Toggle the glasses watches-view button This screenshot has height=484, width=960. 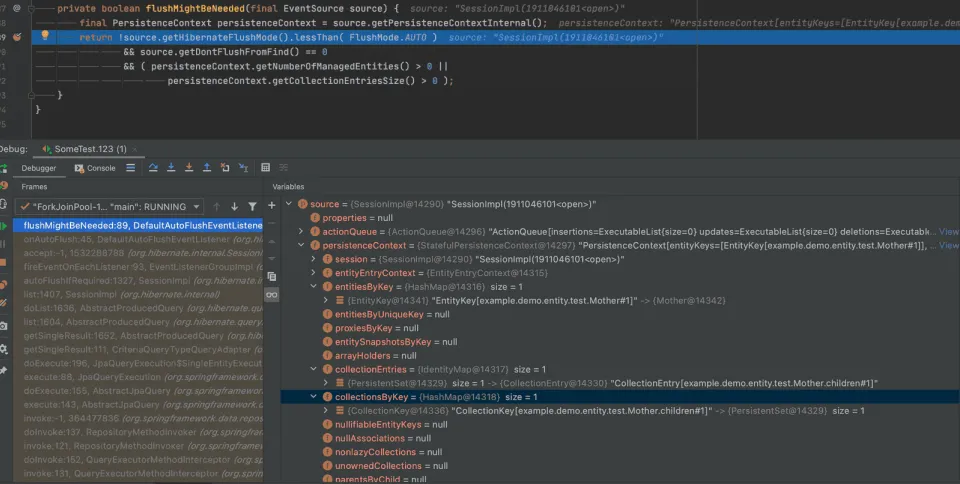272,295
